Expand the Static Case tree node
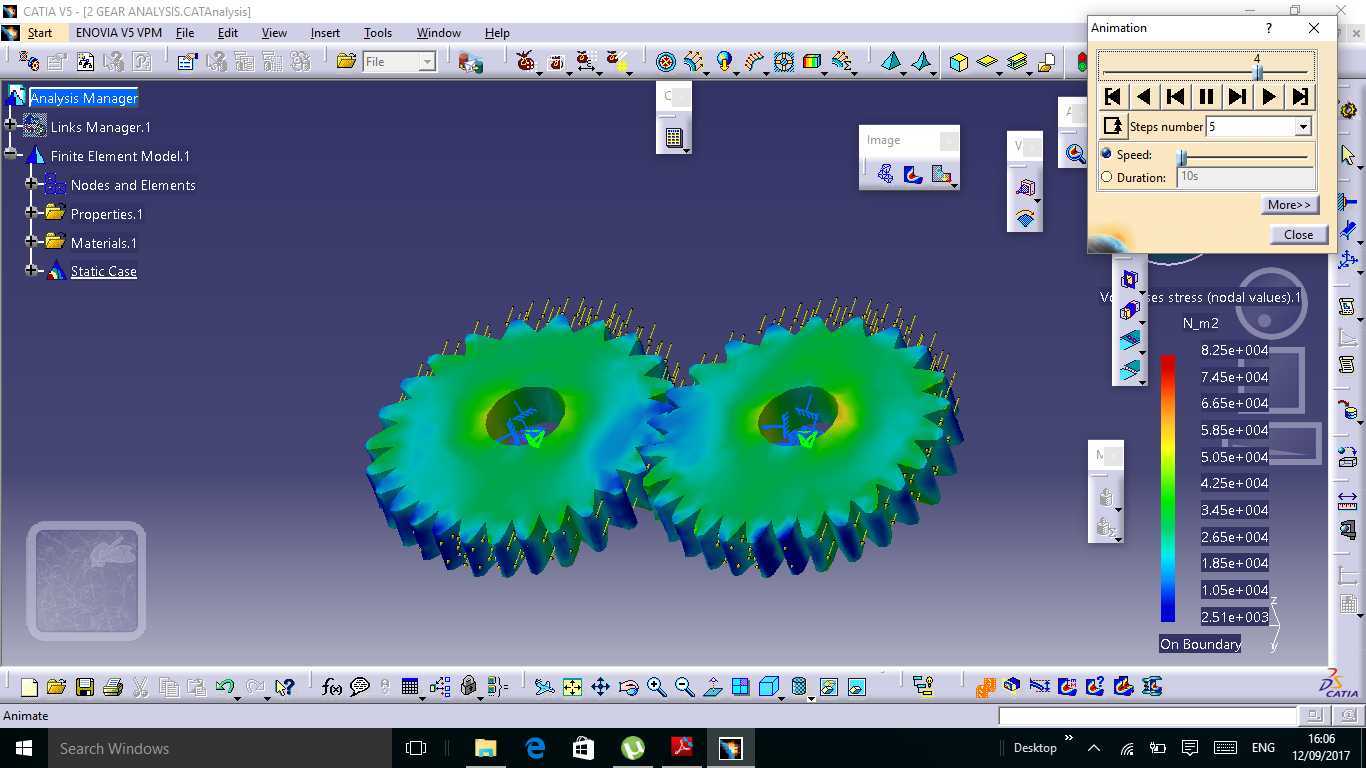This screenshot has width=1366, height=768. [x=32, y=270]
